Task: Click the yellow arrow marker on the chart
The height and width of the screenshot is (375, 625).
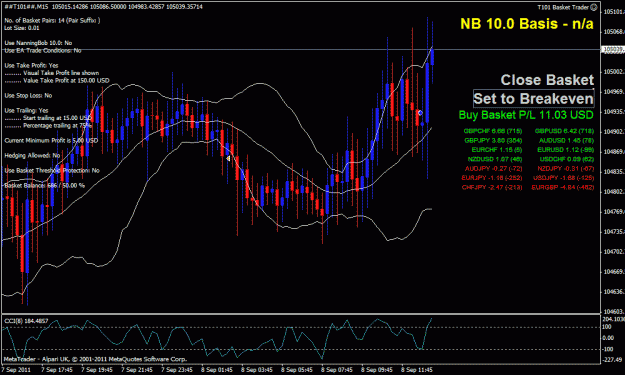Action: point(228,159)
